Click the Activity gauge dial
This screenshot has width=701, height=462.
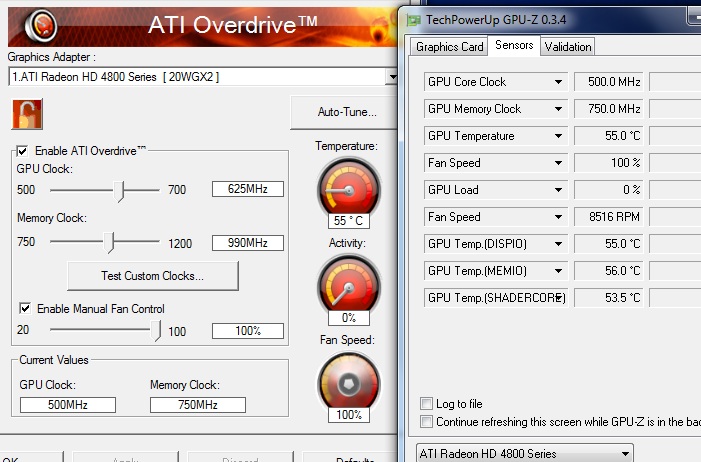349,284
